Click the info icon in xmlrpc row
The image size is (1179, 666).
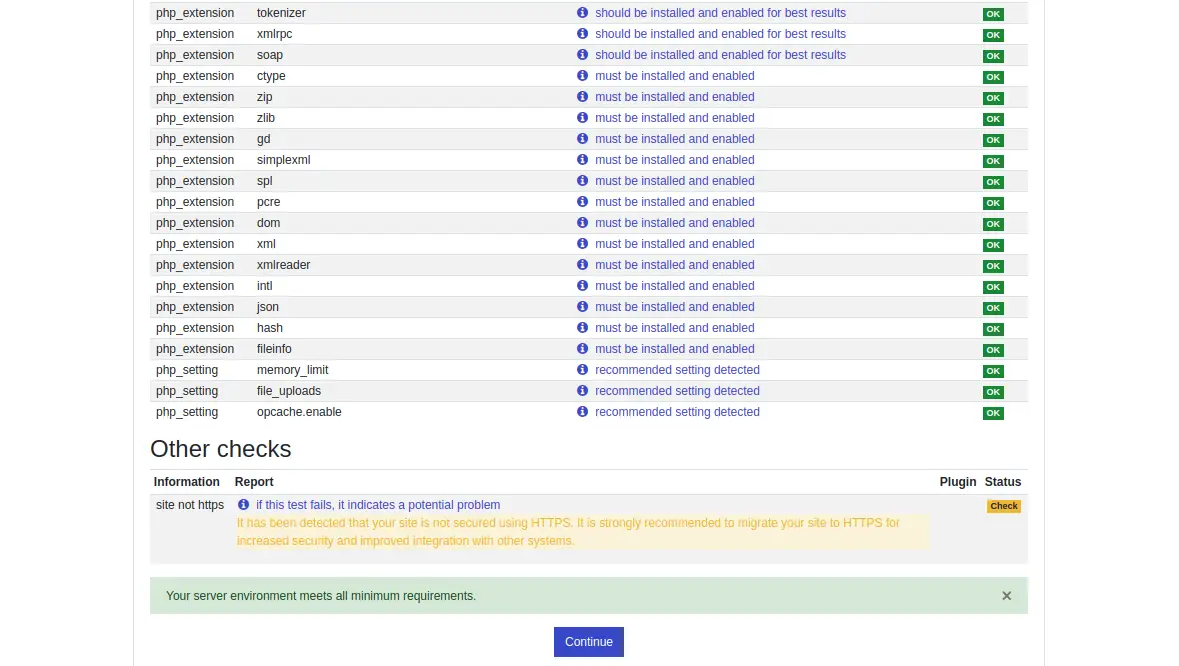(582, 34)
